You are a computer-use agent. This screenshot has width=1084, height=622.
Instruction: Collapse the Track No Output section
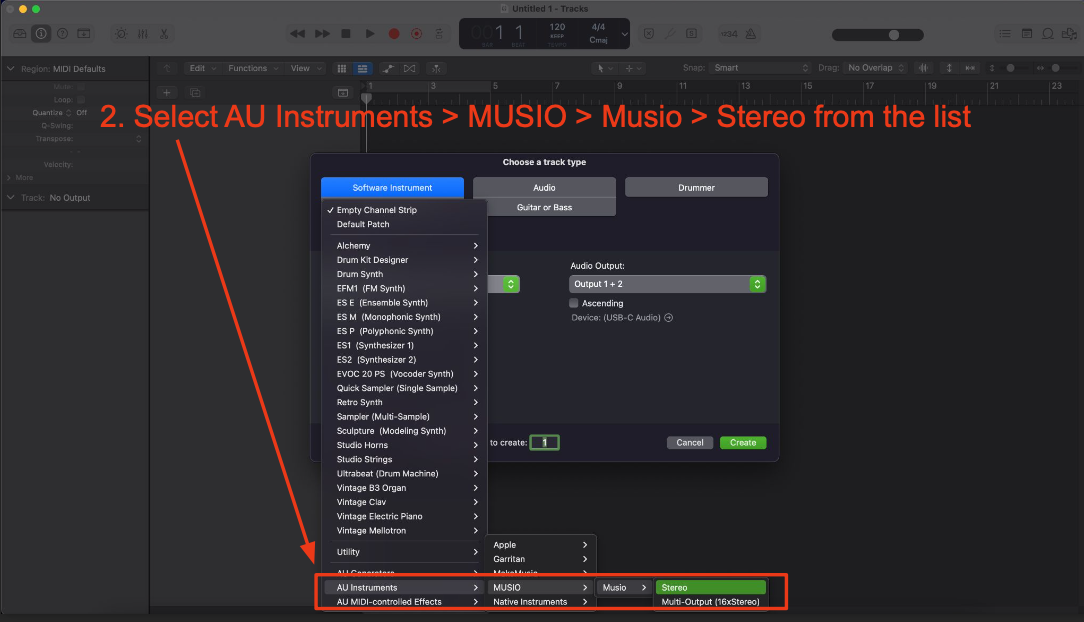point(10,198)
